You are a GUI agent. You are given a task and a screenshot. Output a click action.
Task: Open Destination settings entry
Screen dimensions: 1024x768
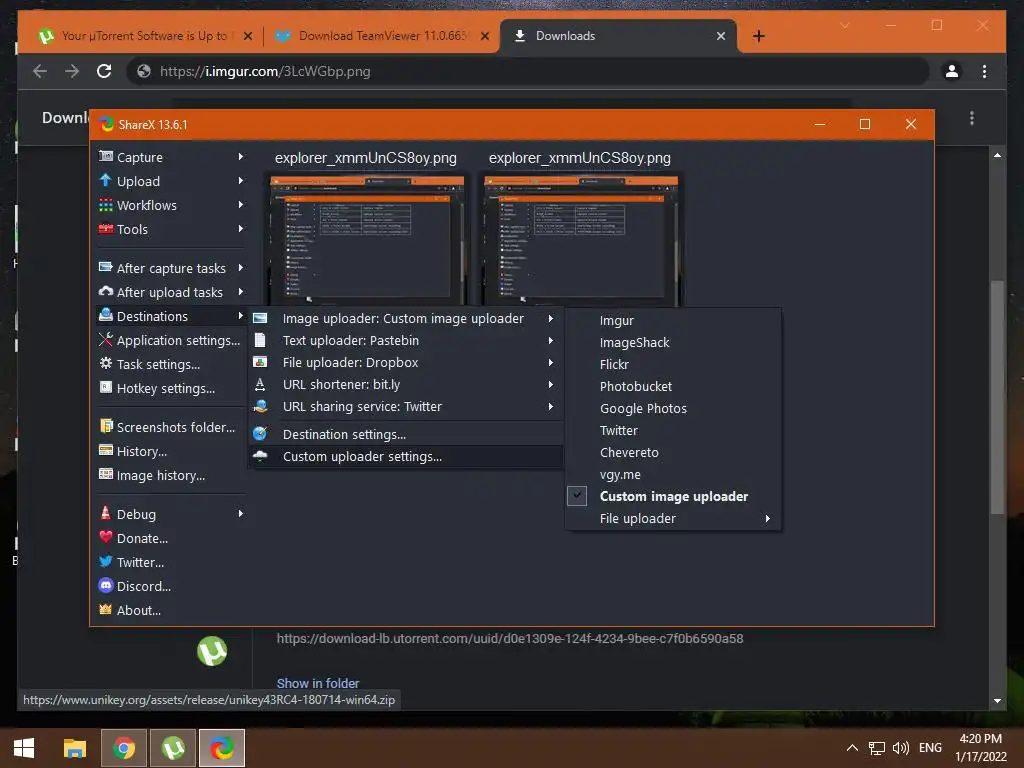[x=406, y=434]
